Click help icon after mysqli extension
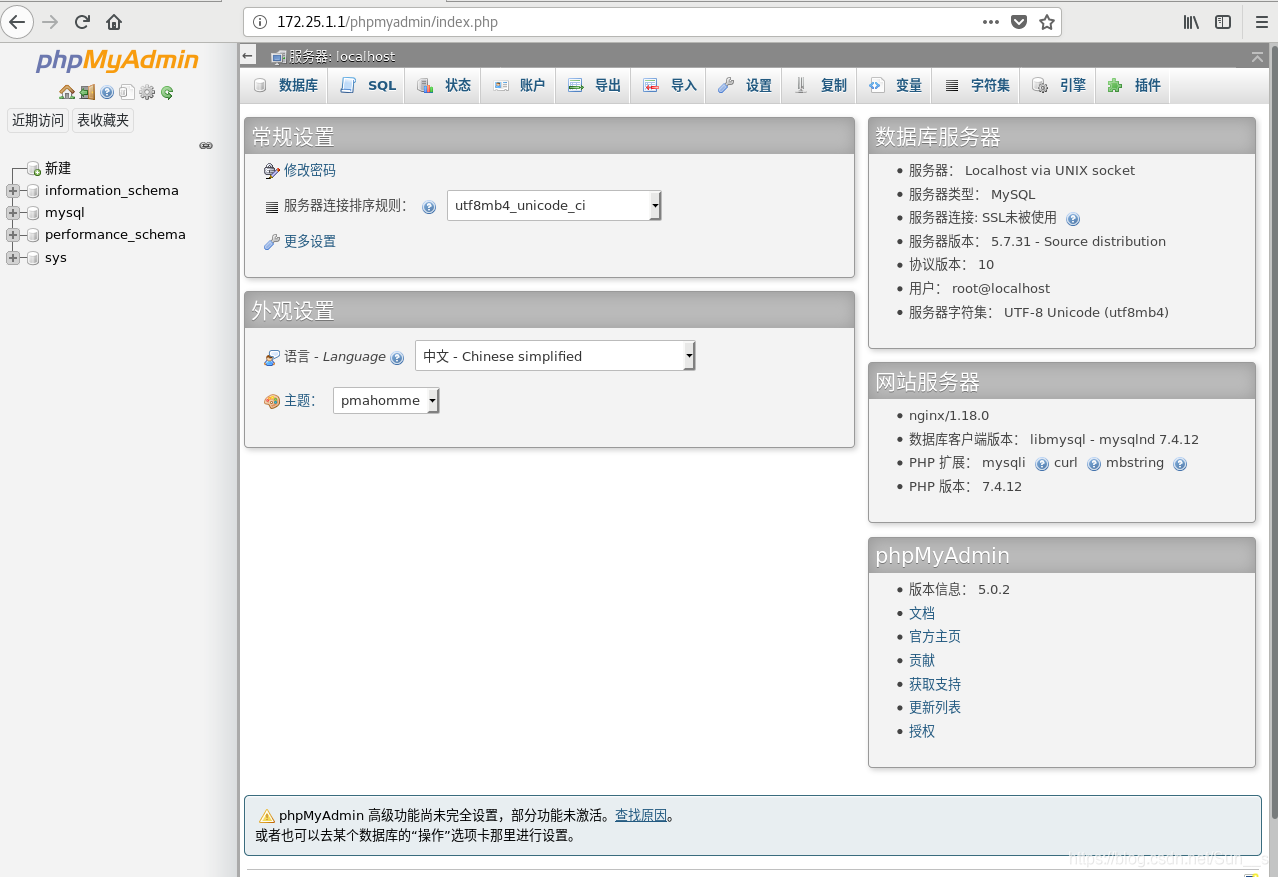Image resolution: width=1278 pixels, height=877 pixels. (1042, 464)
